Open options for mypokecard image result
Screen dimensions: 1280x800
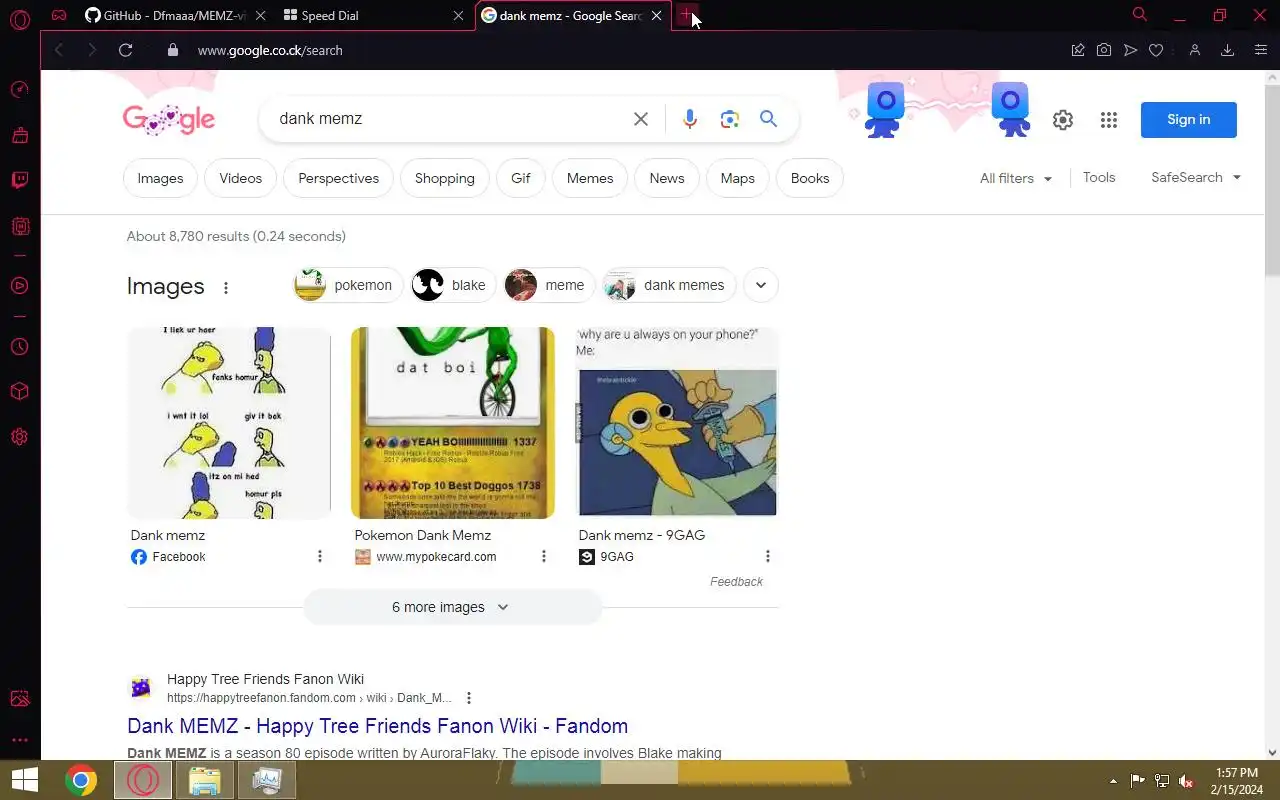544,556
